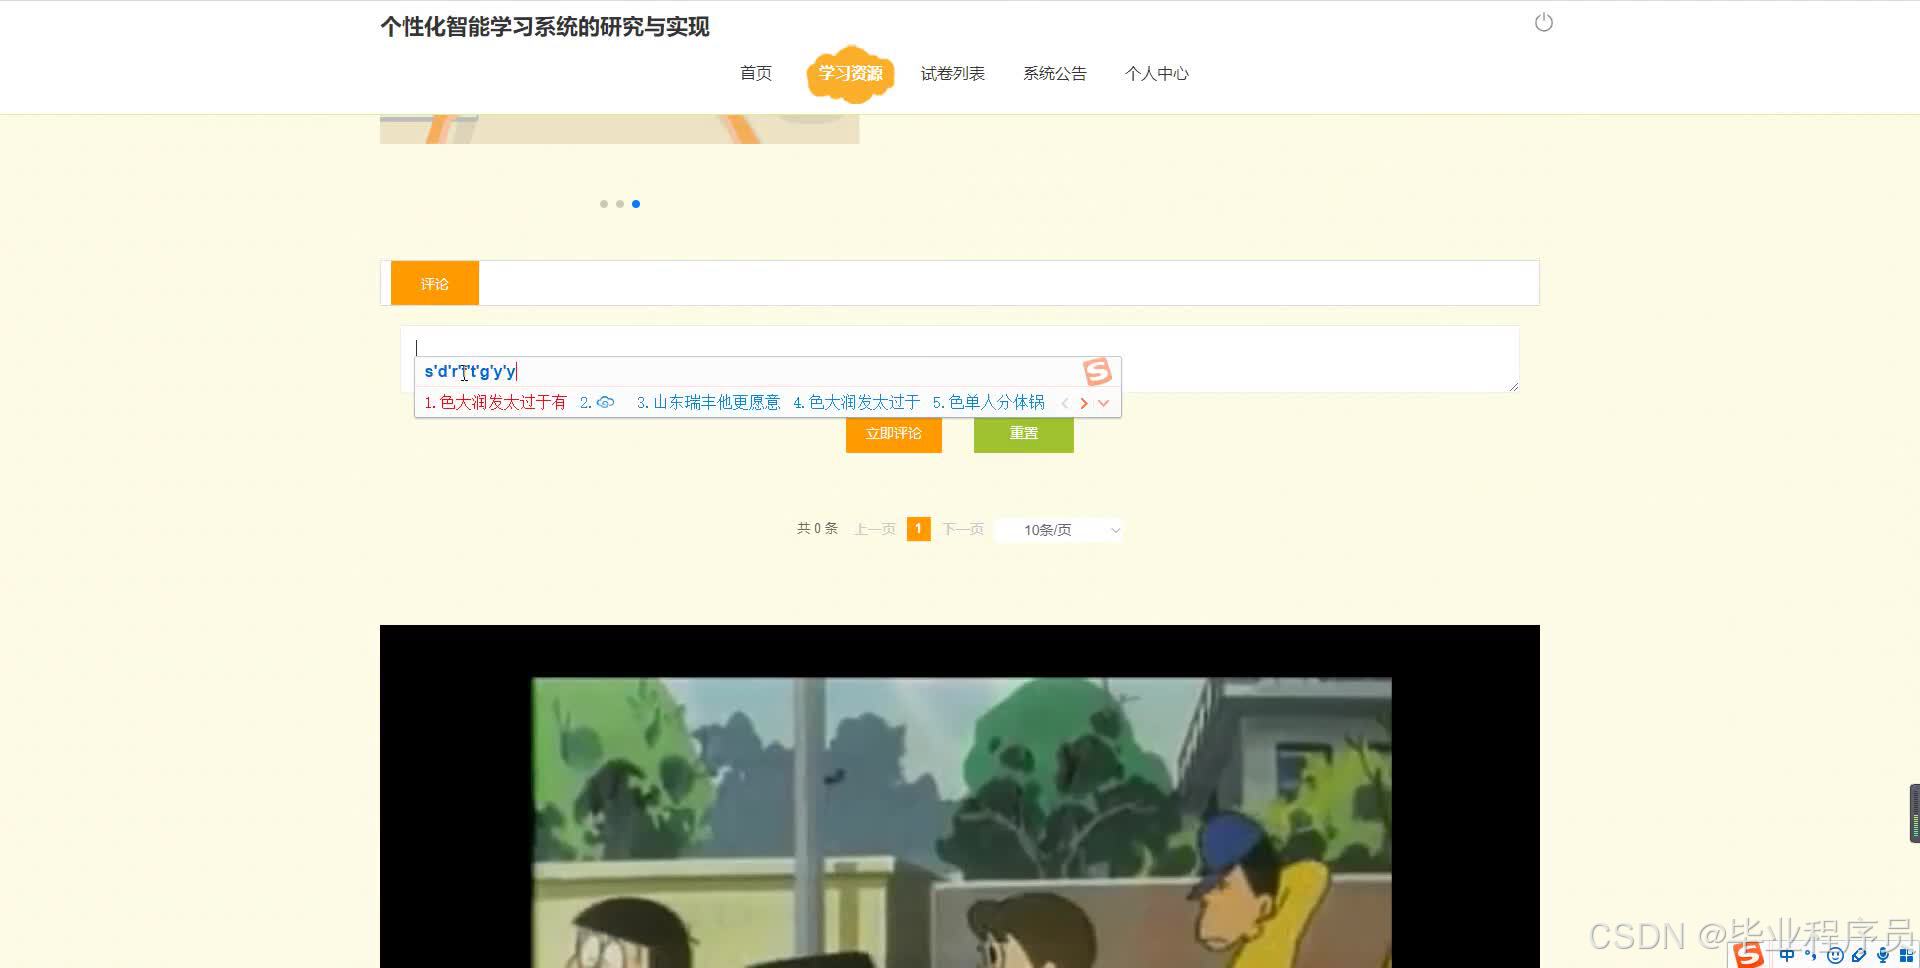Open the 10条/页 page size dropdown
The height and width of the screenshot is (968, 1920).
[1060, 530]
